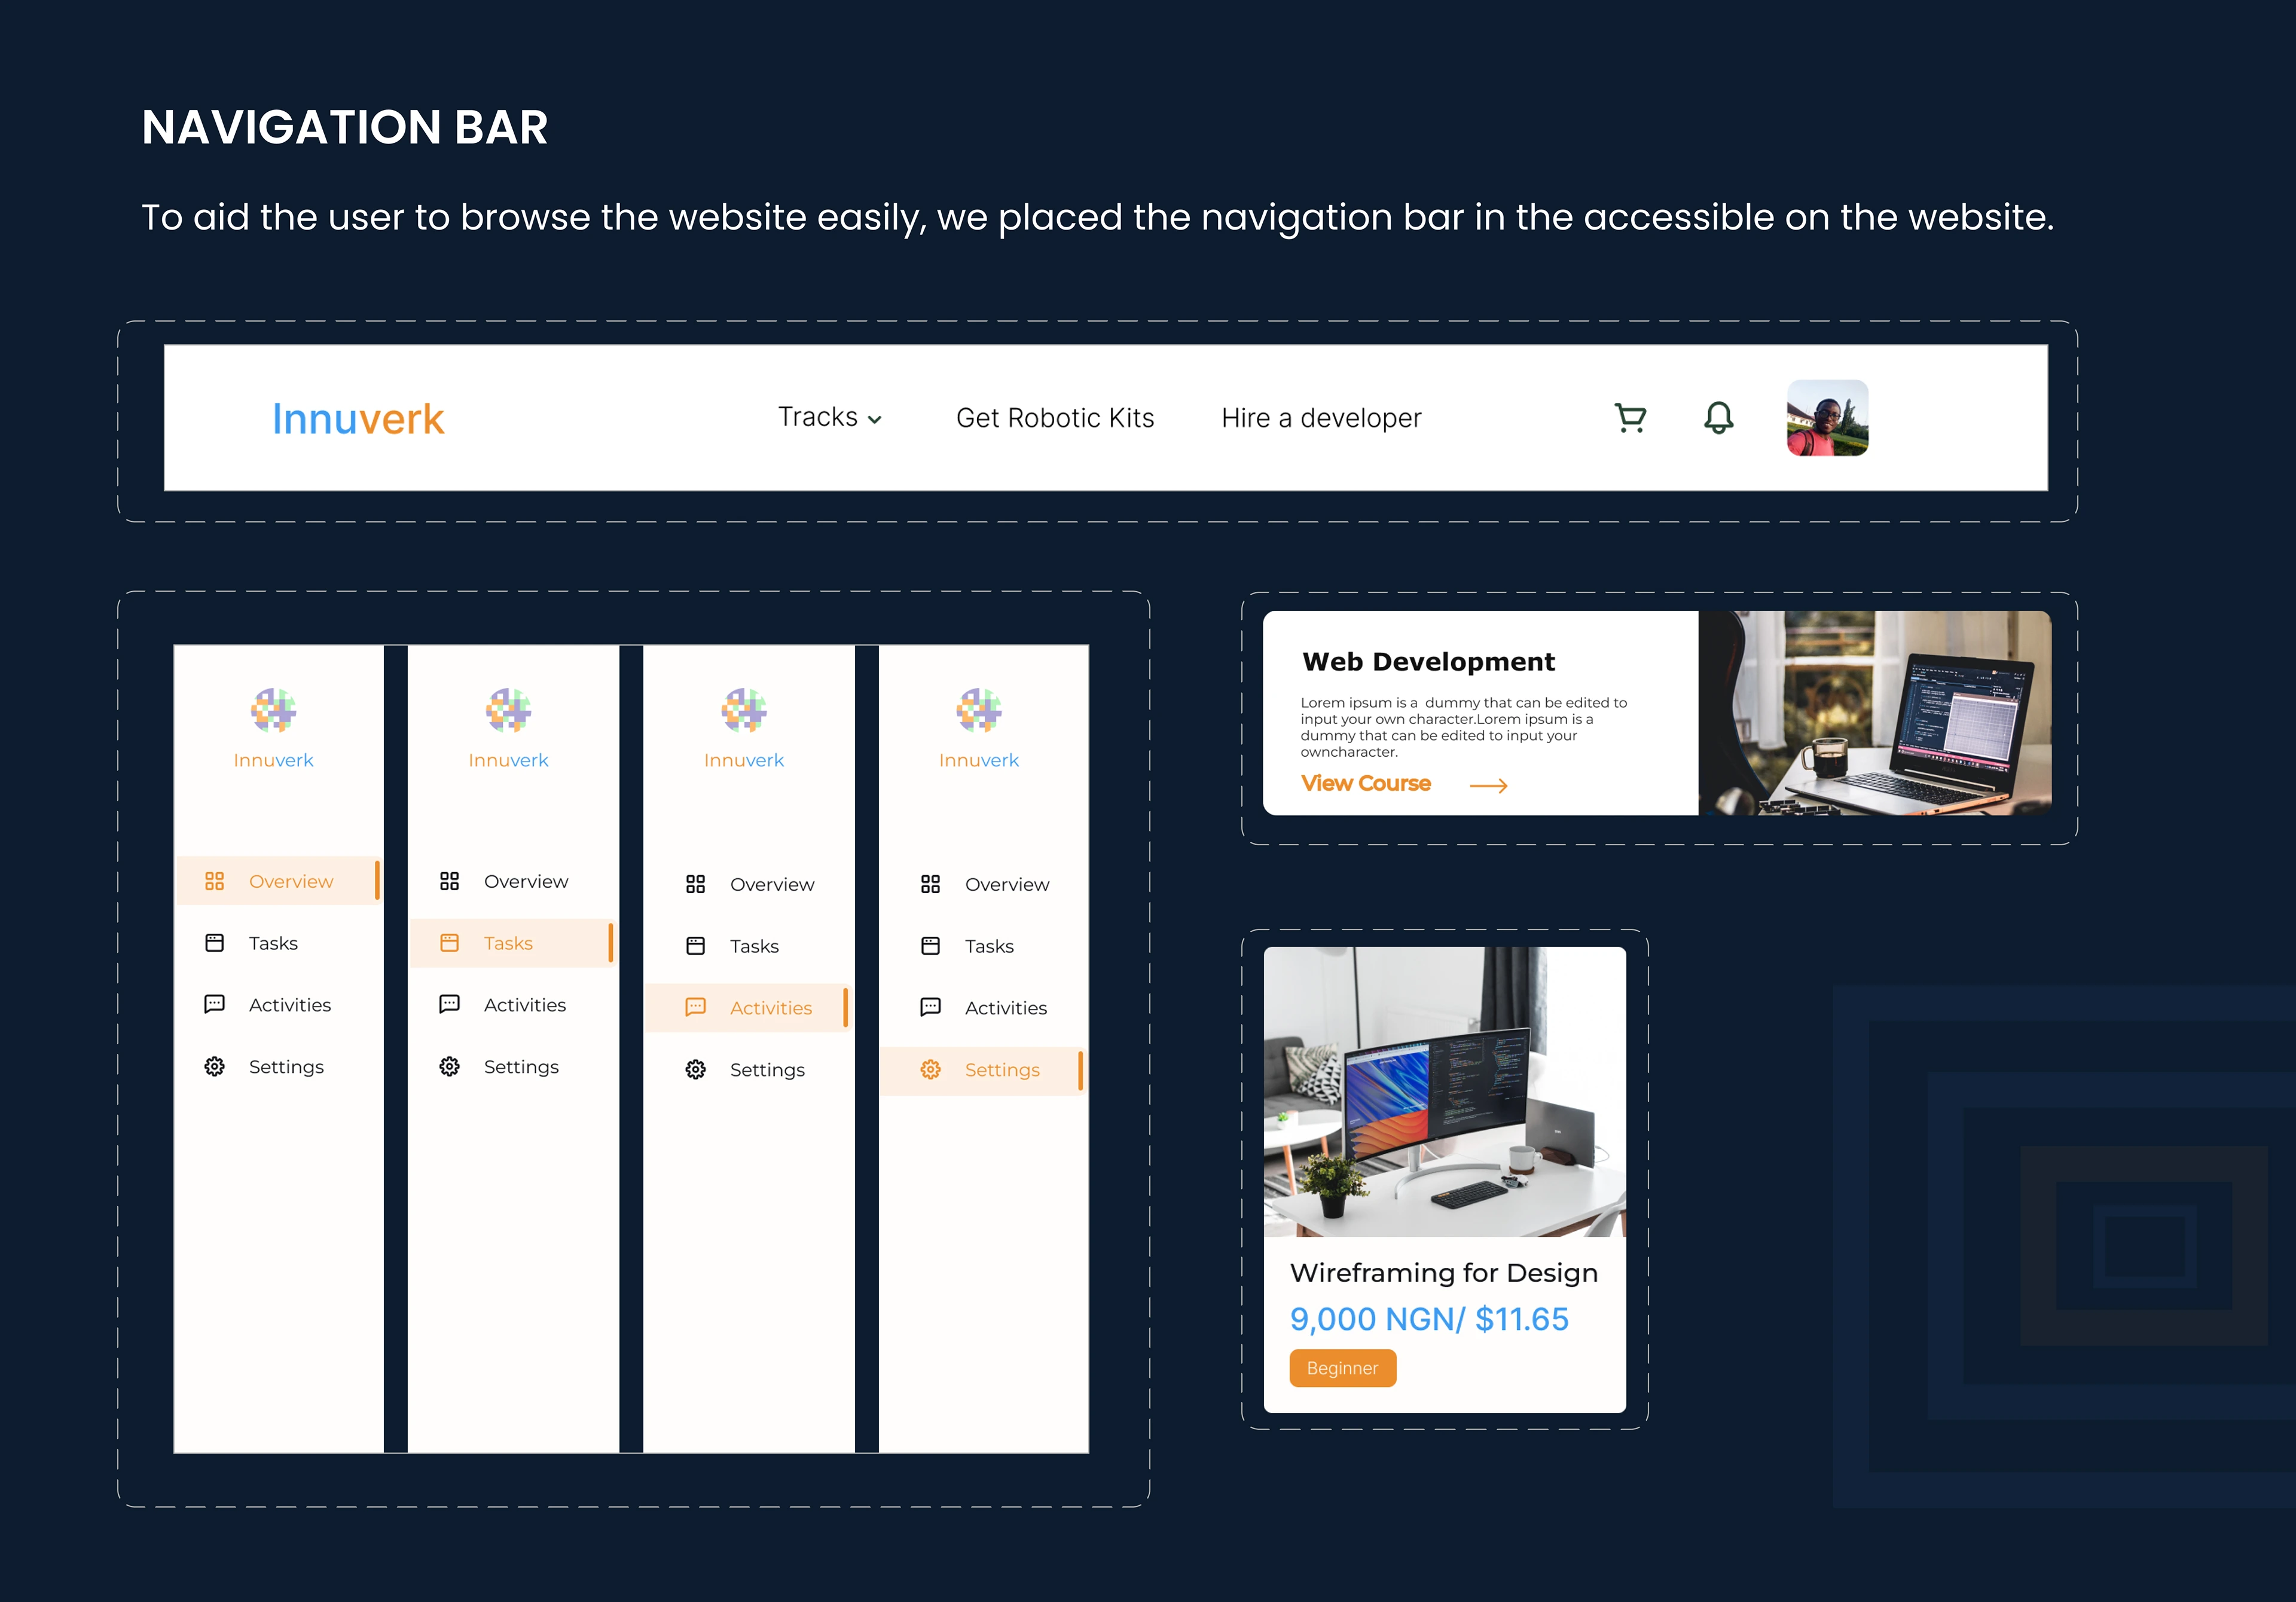
Task: Click Settings gear icon in first sidebar
Action: click(x=215, y=1067)
